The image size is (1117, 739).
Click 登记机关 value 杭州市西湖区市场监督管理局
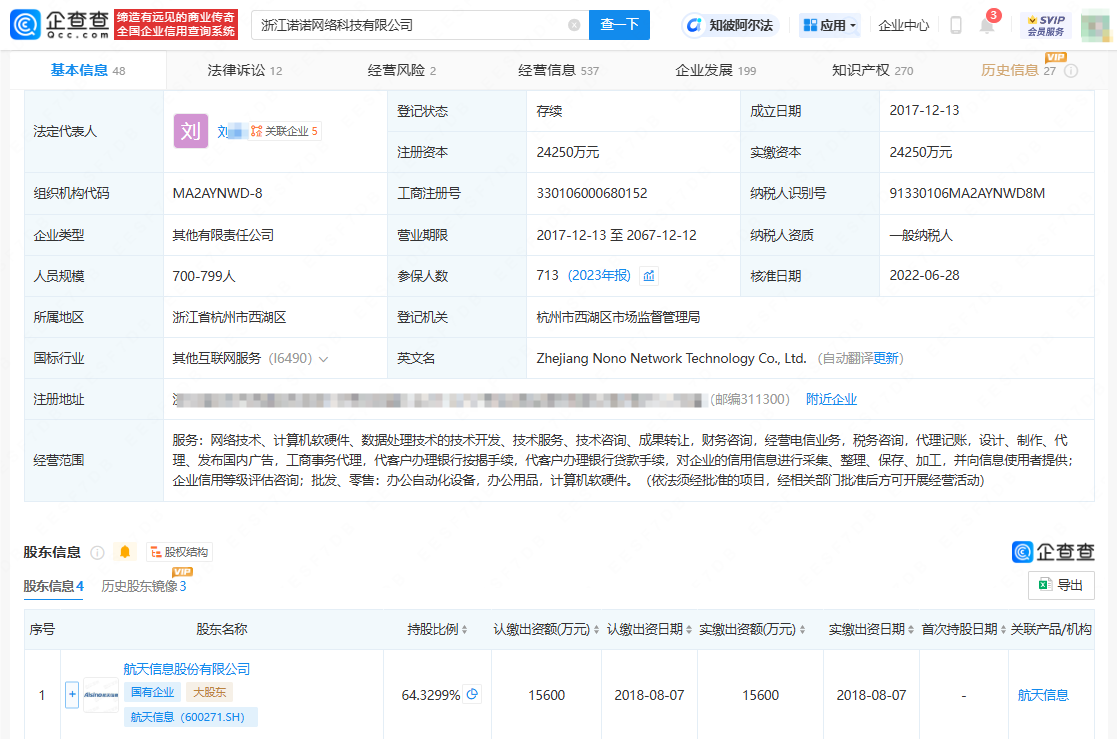click(x=618, y=317)
